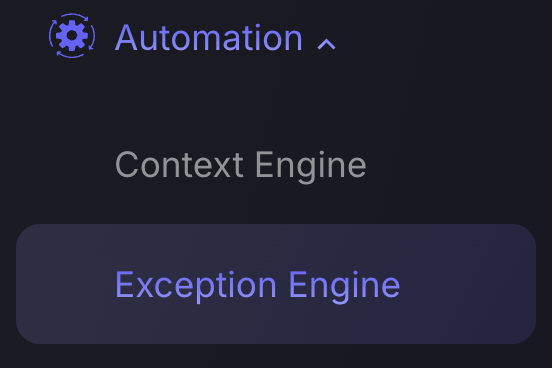552x368 pixels.
Task: Click the purple Exception Engine text
Action: pos(258,285)
